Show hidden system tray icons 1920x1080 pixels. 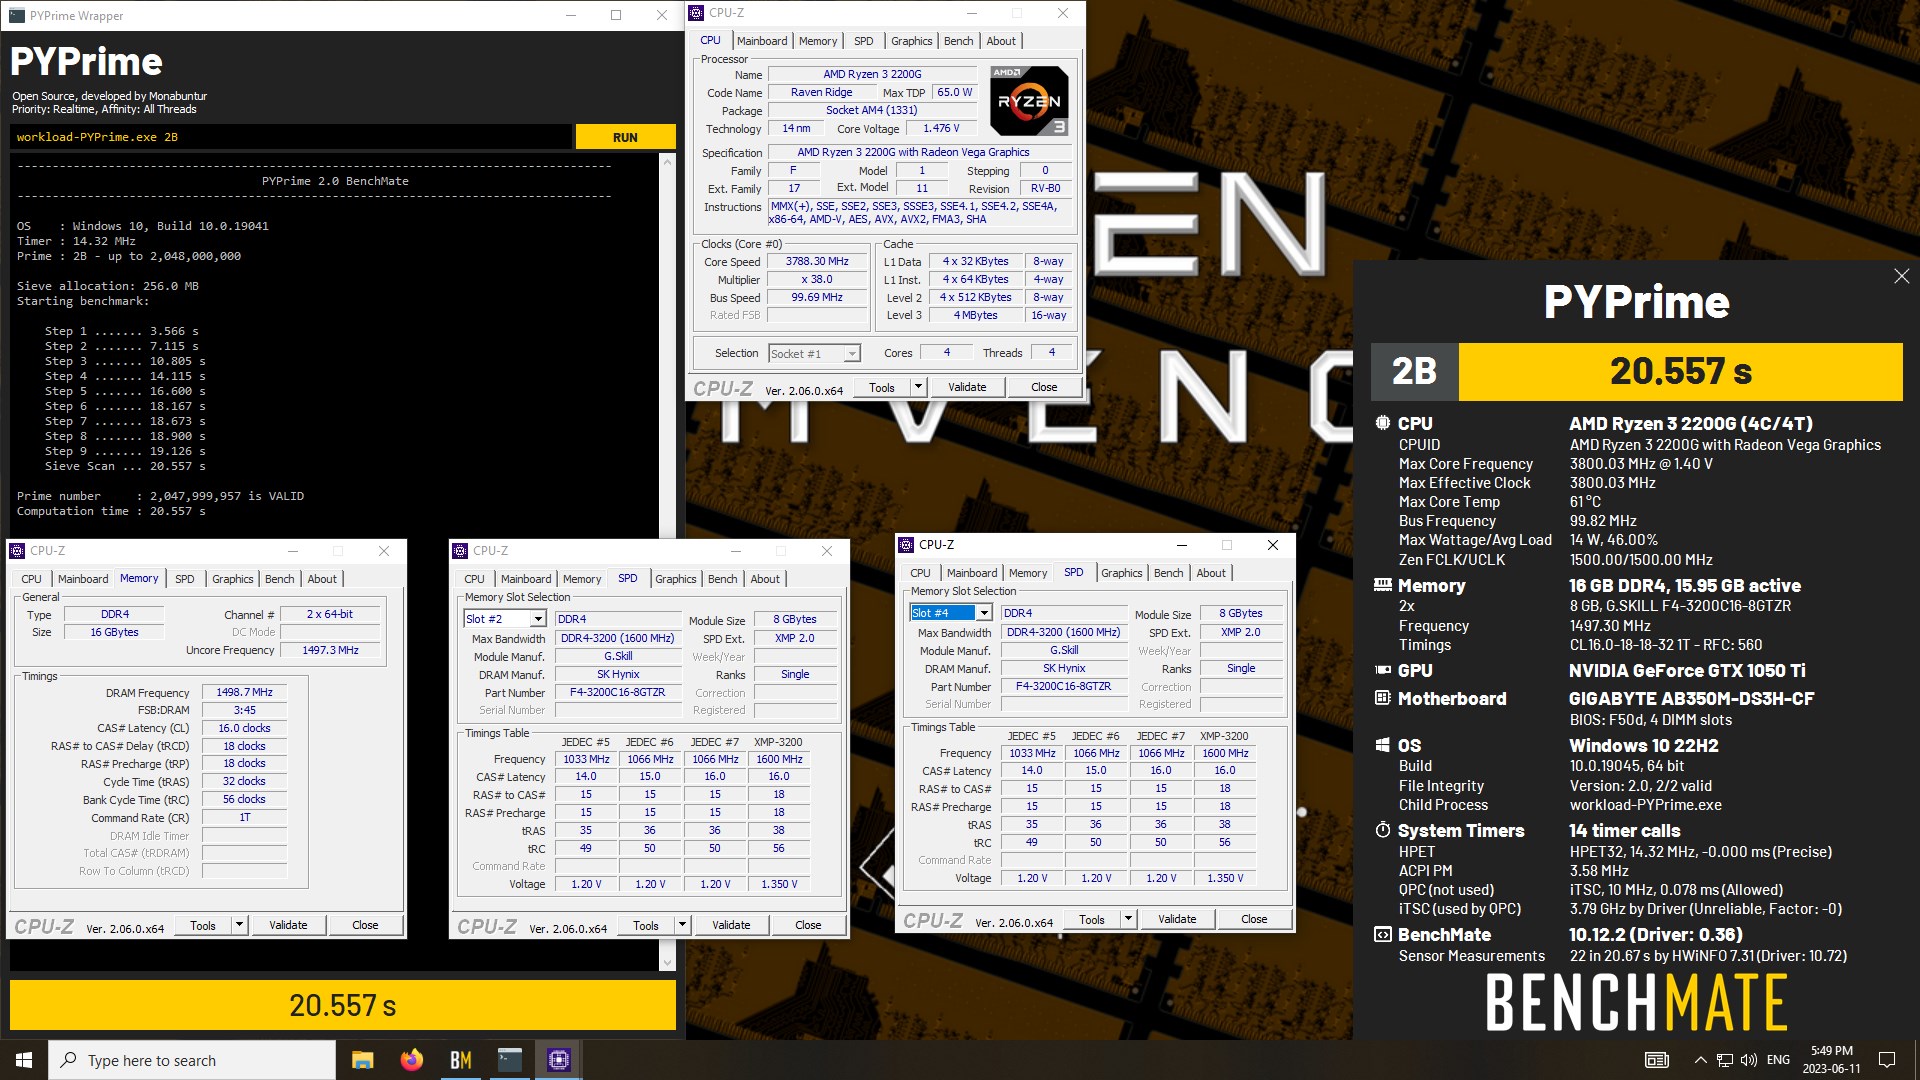[x=1700, y=1060]
